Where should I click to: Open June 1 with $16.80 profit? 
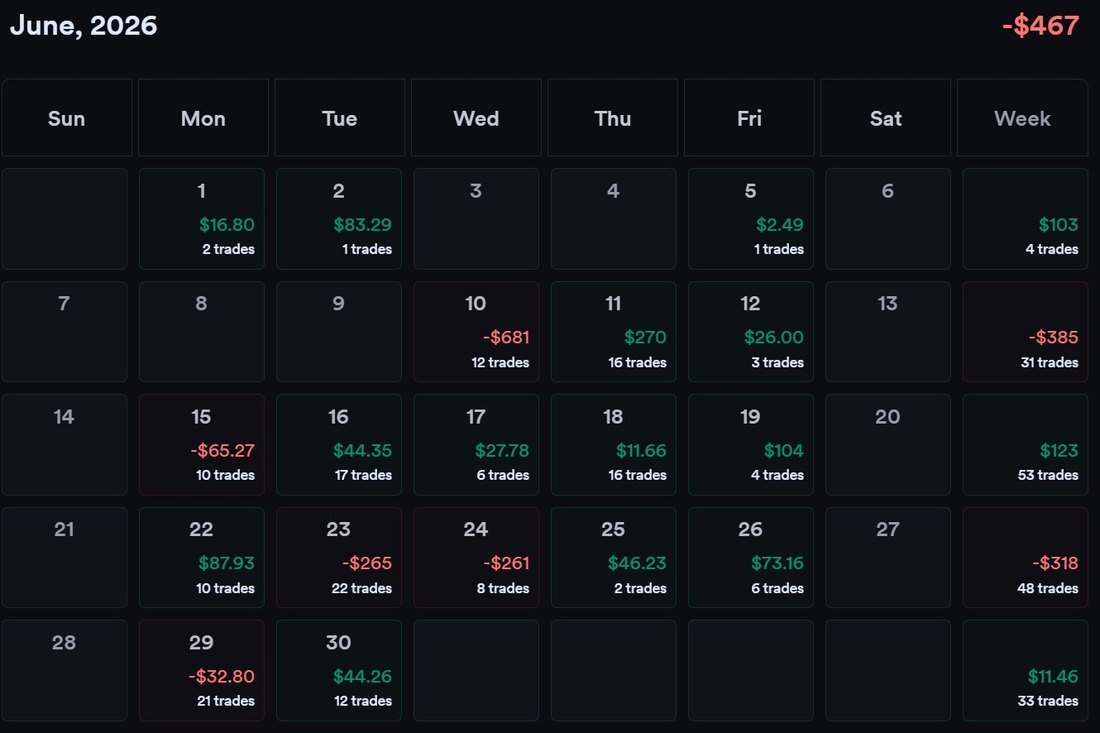point(202,219)
